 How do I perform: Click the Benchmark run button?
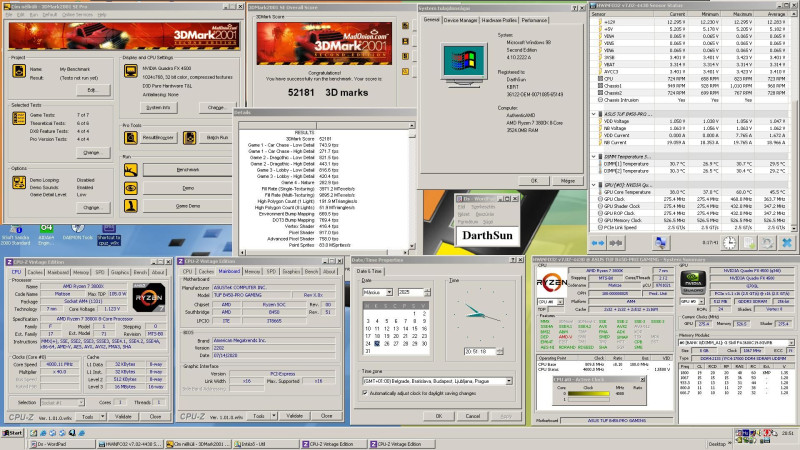coord(188,169)
